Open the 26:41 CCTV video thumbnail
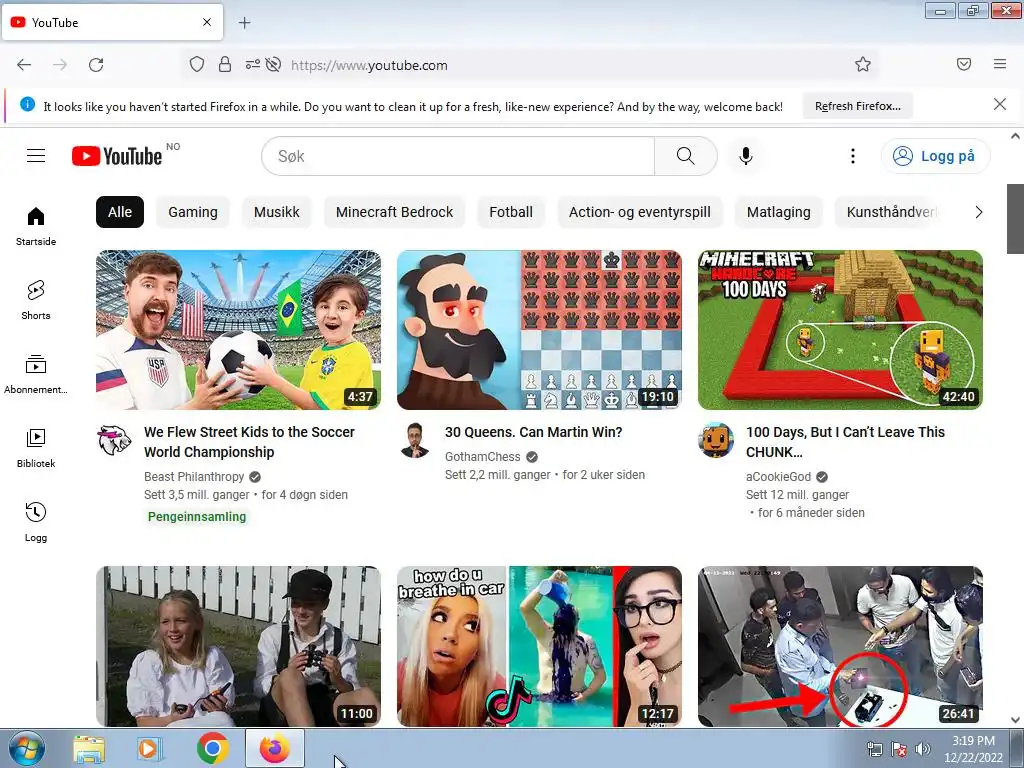This screenshot has height=768, width=1024. pyautogui.click(x=840, y=647)
